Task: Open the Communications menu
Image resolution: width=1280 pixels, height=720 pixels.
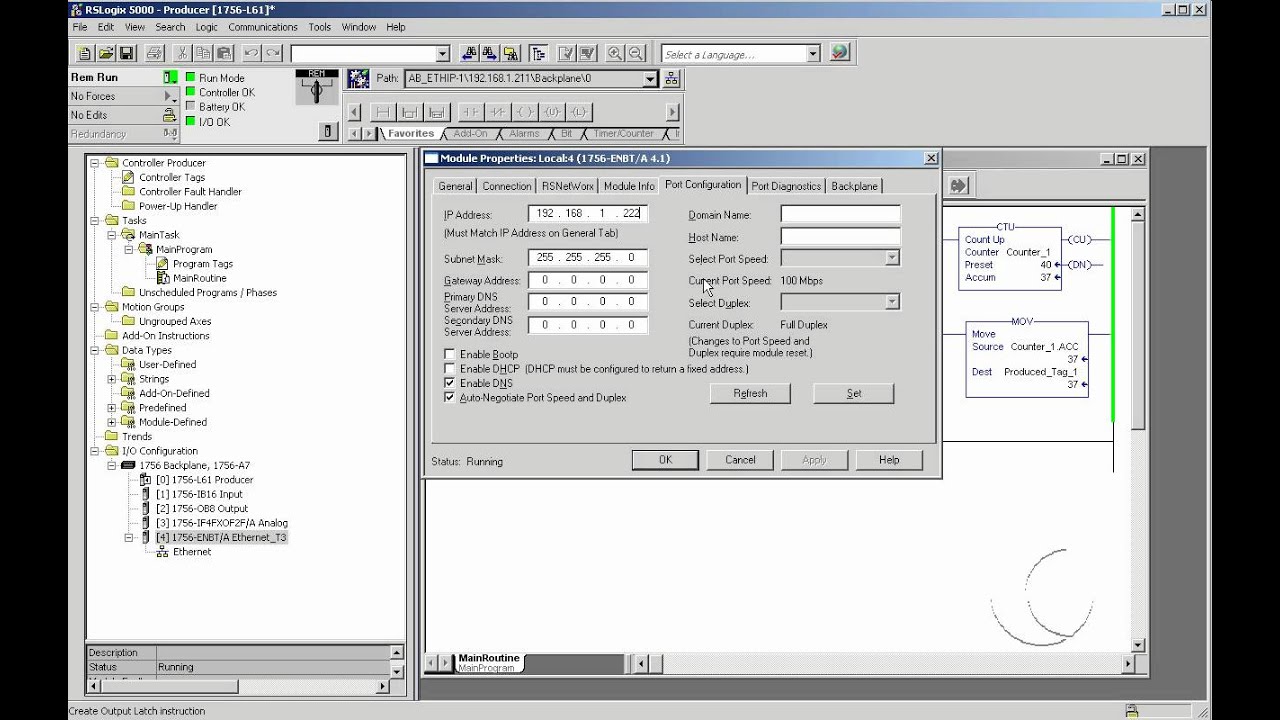Action: pyautogui.click(x=263, y=27)
